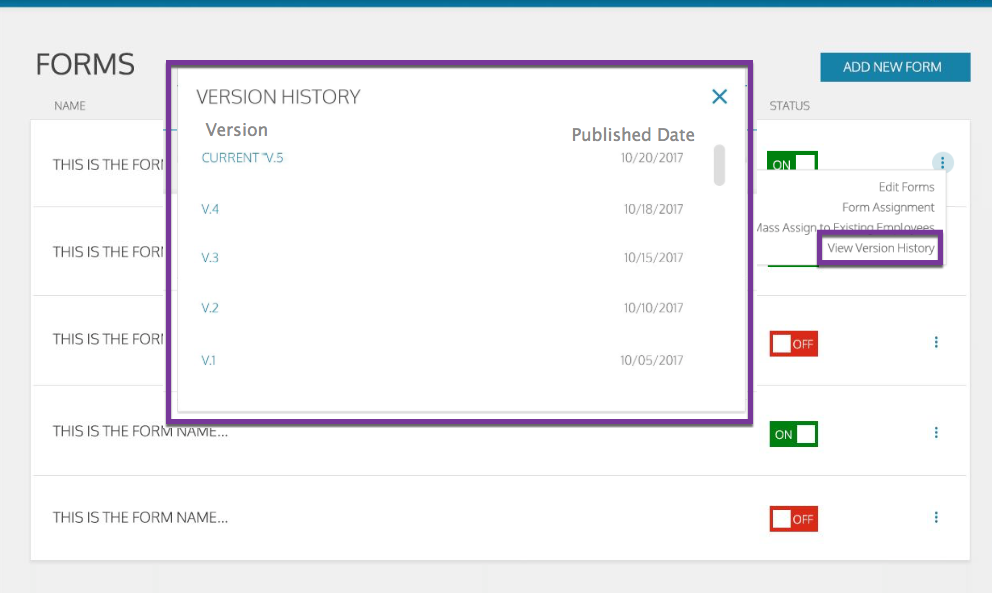Open the three-dot menu beside the fourth form
Image resolution: width=992 pixels, height=593 pixels.
pos(936,433)
